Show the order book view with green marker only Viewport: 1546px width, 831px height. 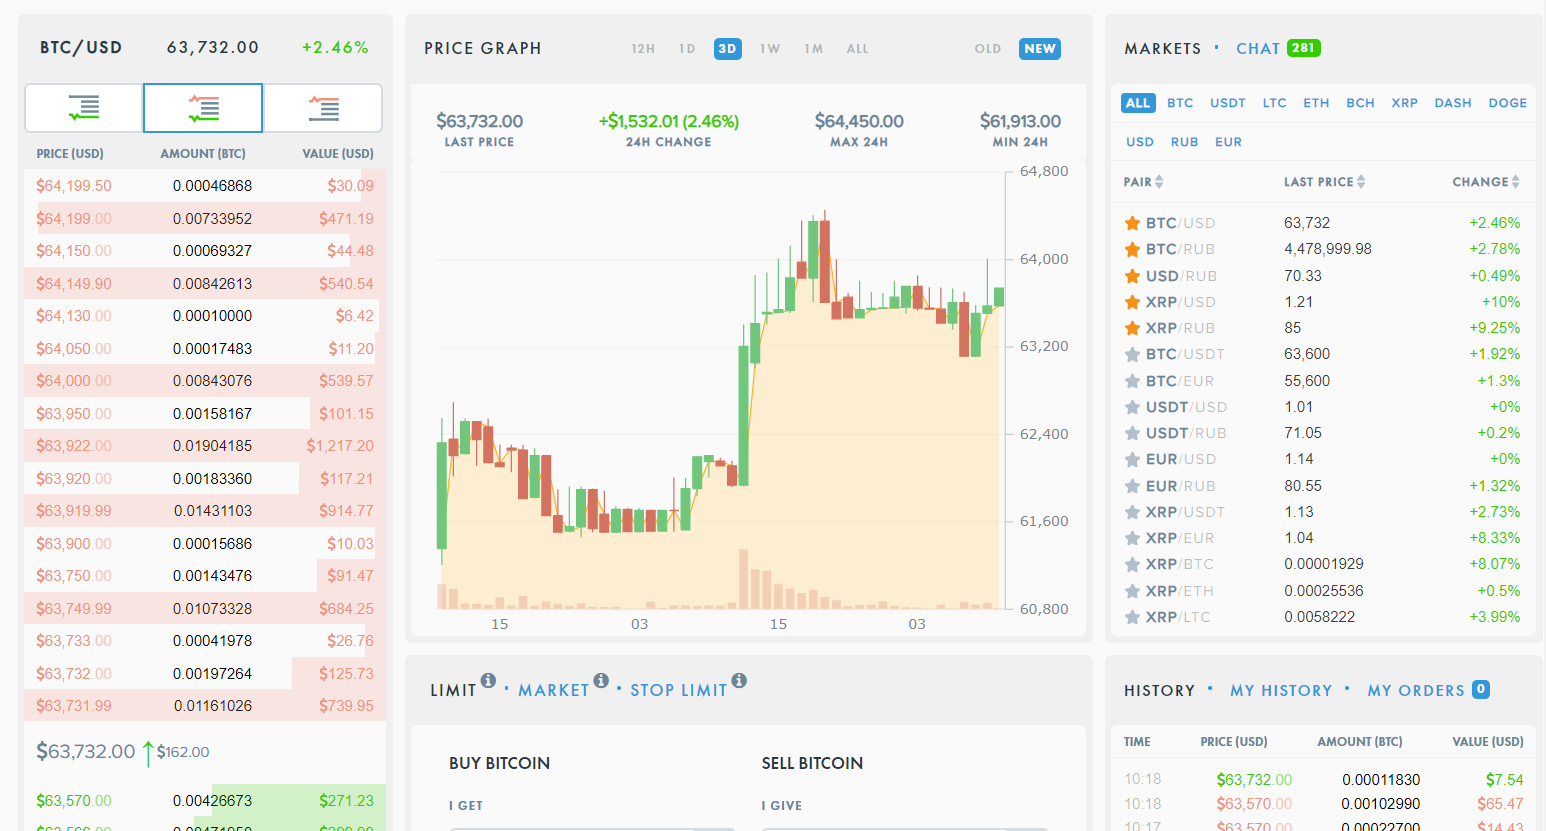tap(84, 108)
